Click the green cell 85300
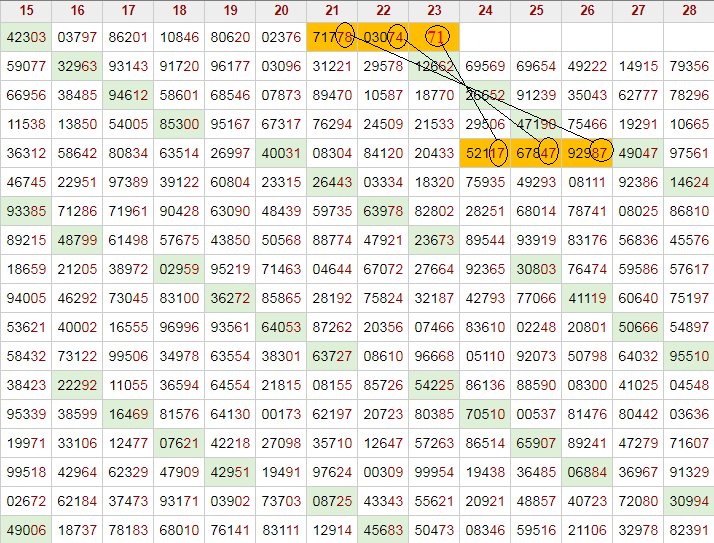 (179, 124)
